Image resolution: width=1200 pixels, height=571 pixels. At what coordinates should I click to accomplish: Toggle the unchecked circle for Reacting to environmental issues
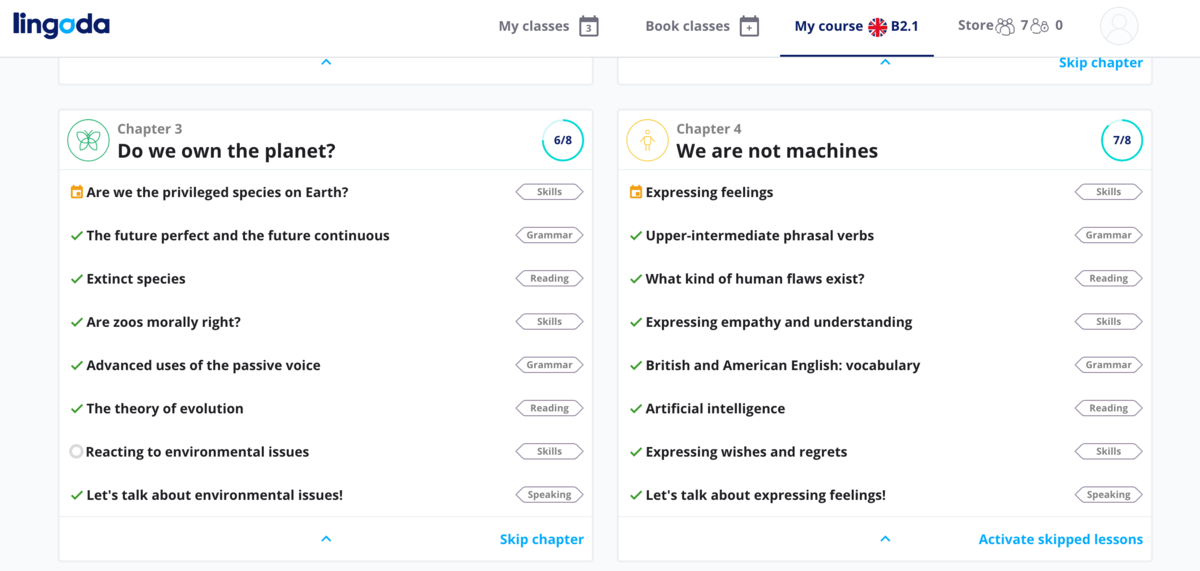(76, 452)
